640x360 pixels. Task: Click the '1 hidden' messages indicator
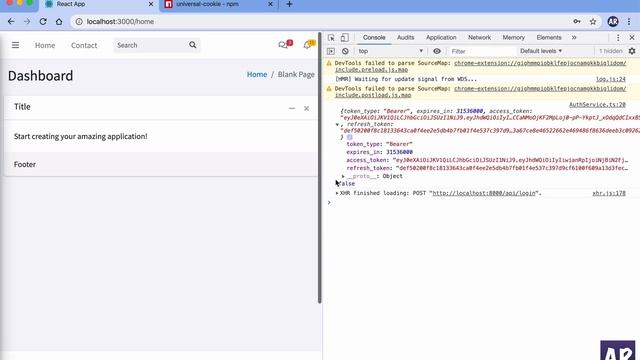611,51
